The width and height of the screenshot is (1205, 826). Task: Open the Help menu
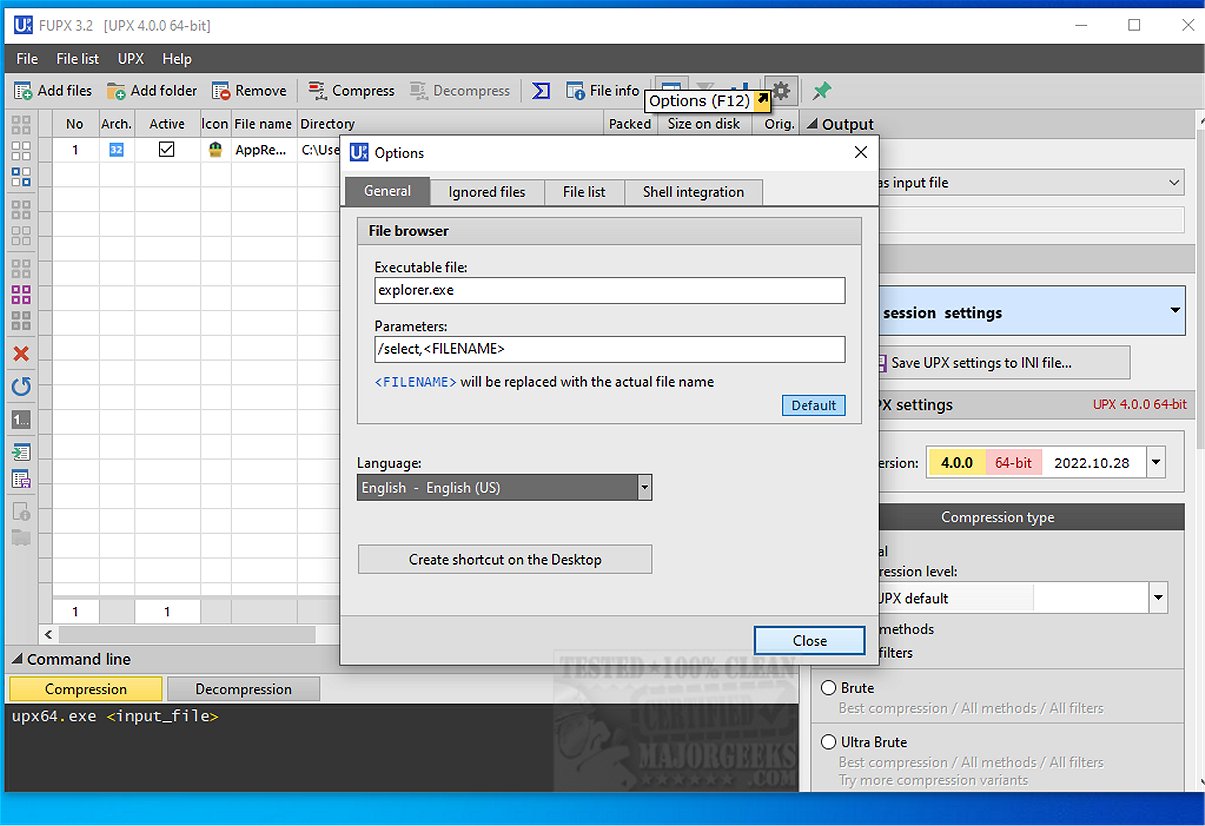(177, 59)
